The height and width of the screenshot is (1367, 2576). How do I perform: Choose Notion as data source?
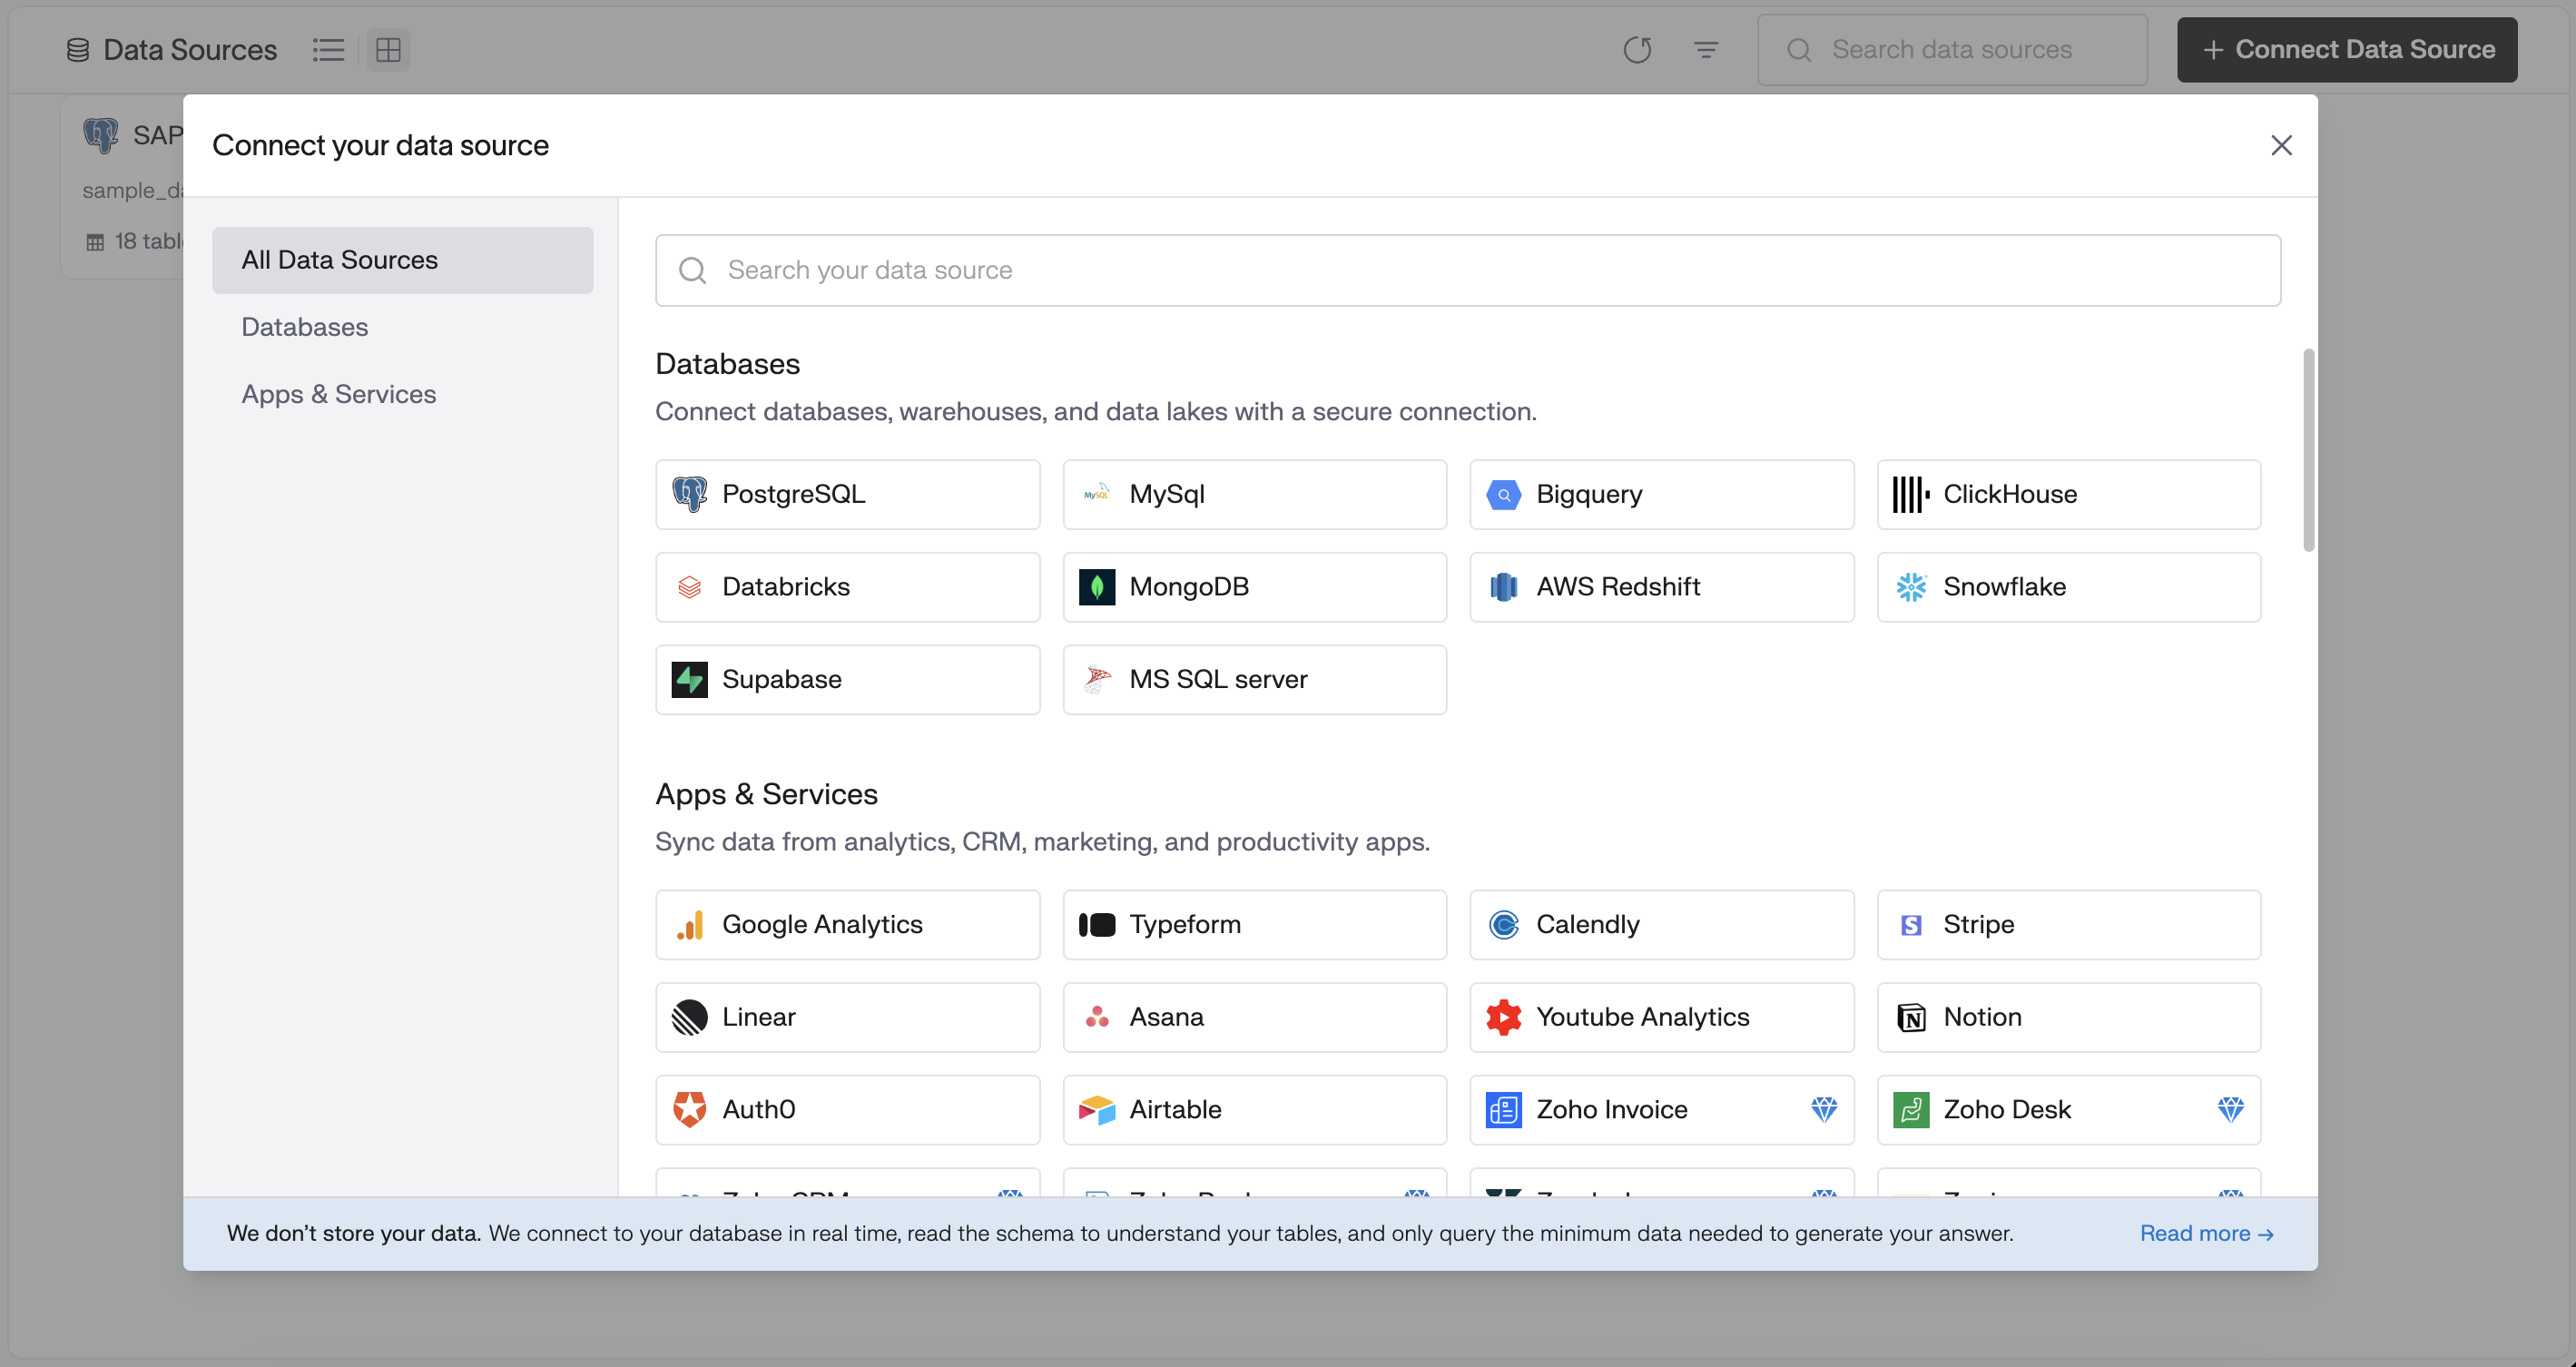pos(2068,1017)
